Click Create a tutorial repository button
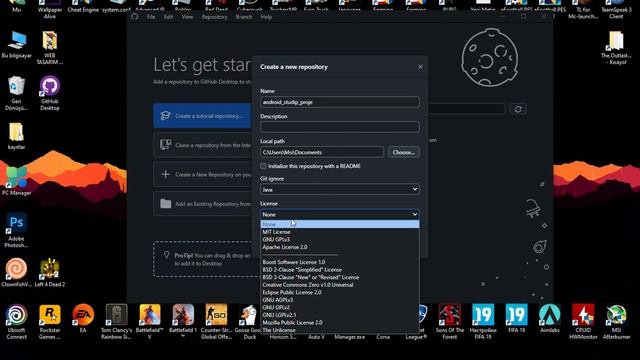This screenshot has width=640, height=360. 202,116
